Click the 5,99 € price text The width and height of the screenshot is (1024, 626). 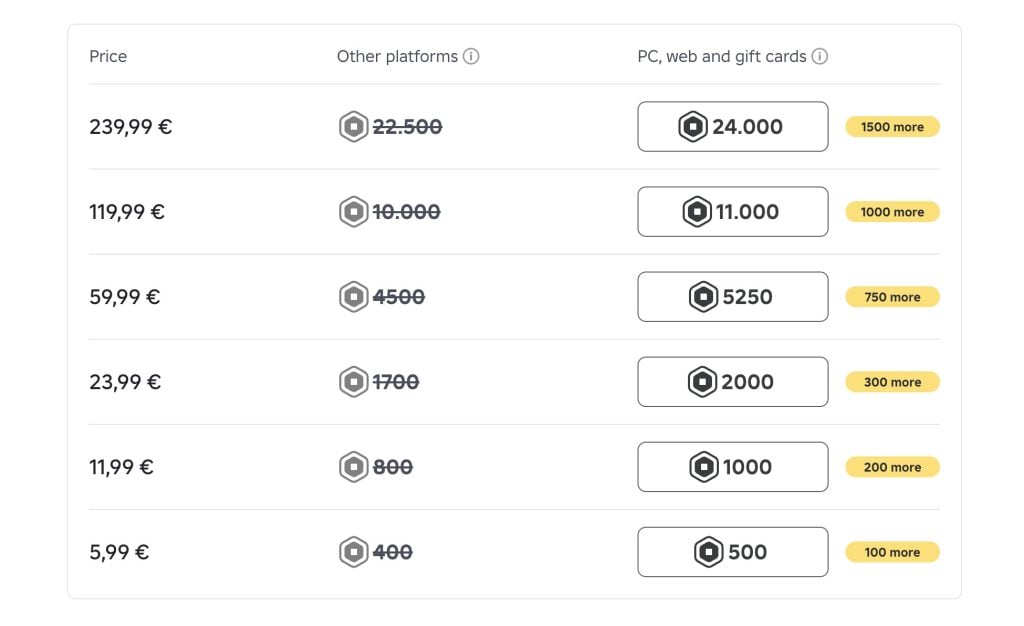pyautogui.click(x=119, y=552)
